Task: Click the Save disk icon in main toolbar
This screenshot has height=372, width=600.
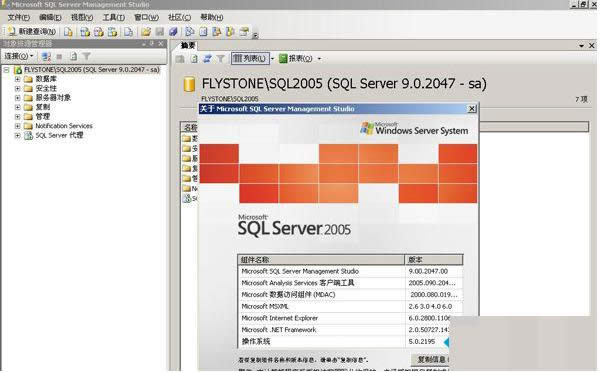Action: tap(160, 32)
